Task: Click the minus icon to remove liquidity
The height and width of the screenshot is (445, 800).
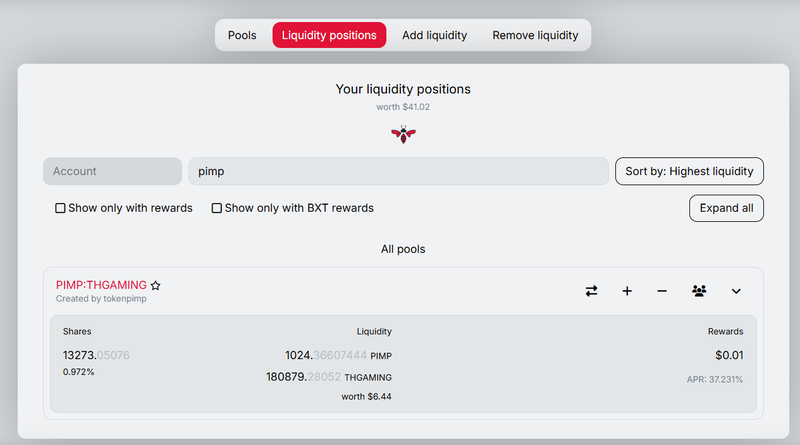Action: tap(662, 291)
